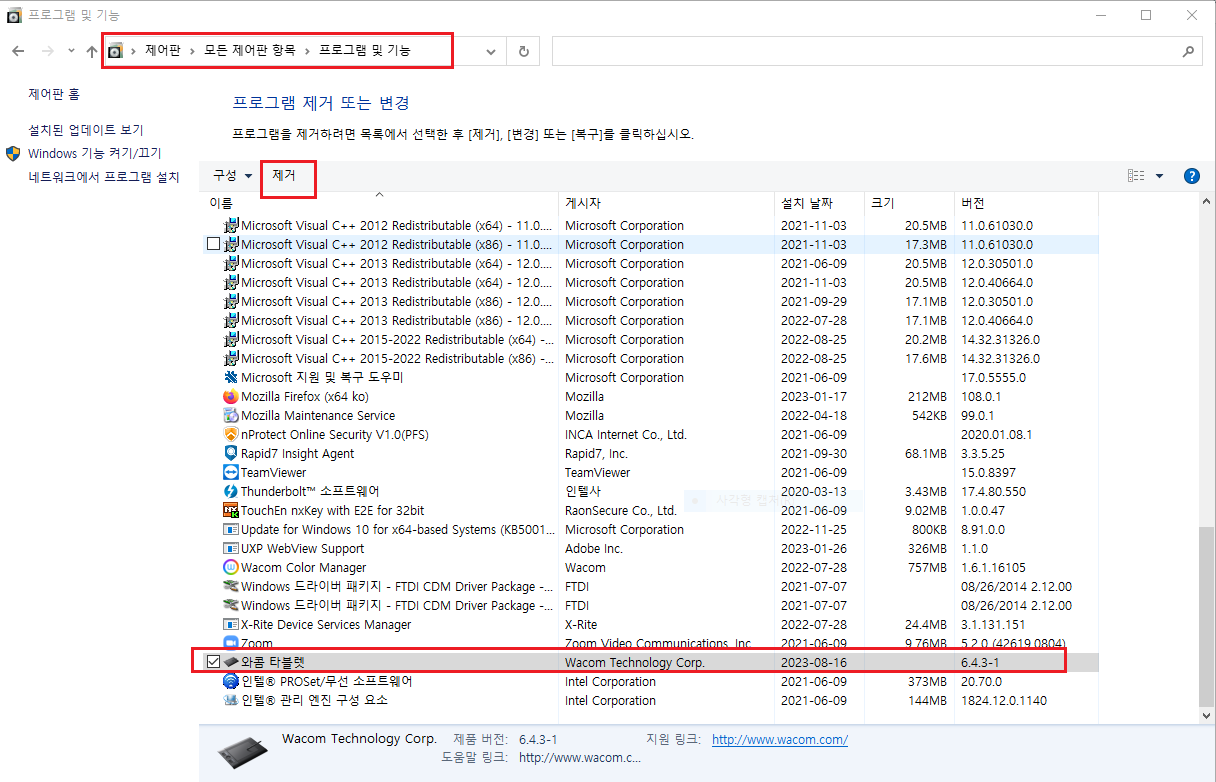Check the box for Visual C++ 2012 x86 row
Screen dimensions: 1216x782
pyautogui.click(x=213, y=244)
